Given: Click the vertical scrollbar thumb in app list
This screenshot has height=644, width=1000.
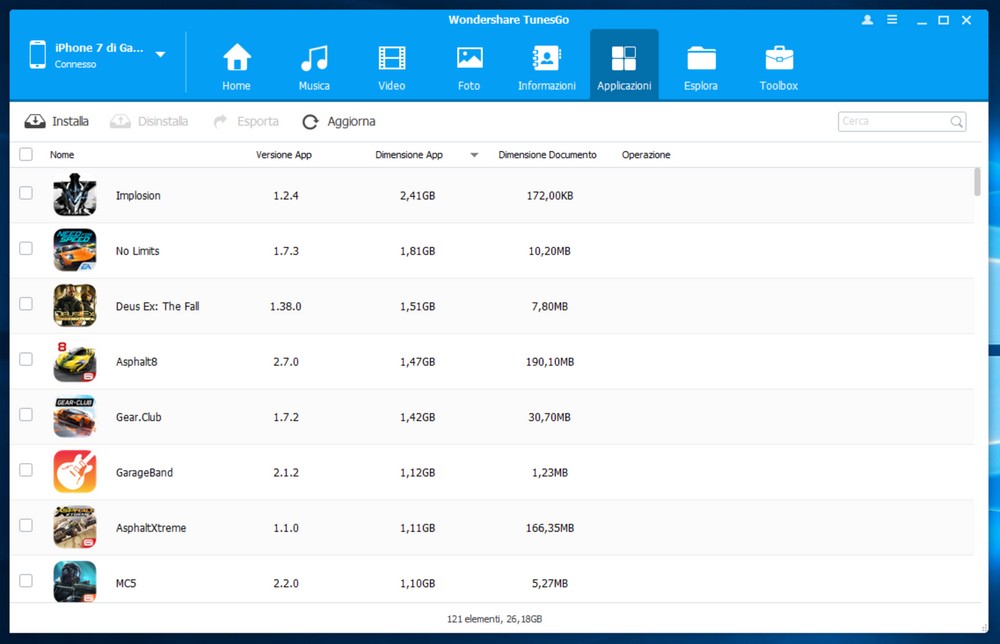Looking at the screenshot, I should [x=977, y=182].
